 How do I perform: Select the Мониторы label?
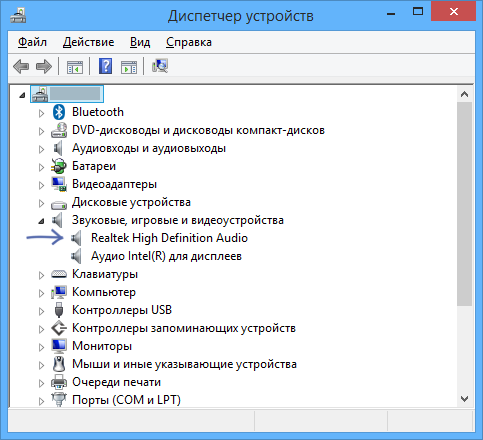(102, 346)
